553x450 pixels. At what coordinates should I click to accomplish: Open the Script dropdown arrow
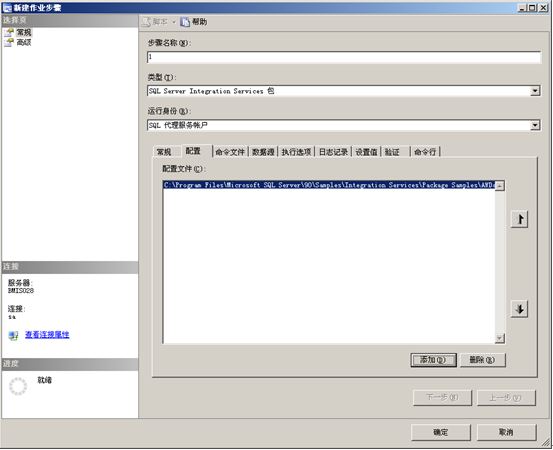click(174, 22)
